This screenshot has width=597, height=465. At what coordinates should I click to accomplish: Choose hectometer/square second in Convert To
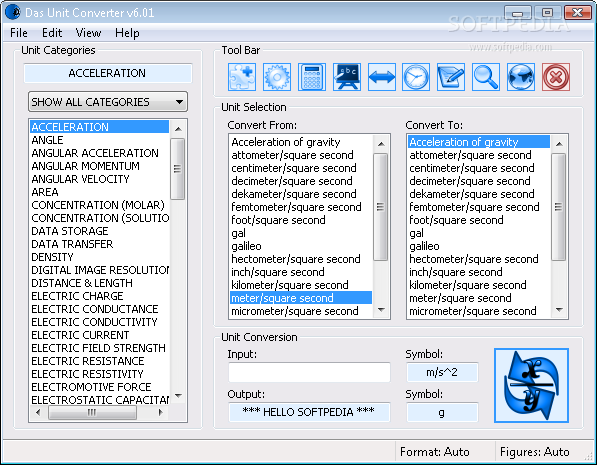tap(479, 259)
